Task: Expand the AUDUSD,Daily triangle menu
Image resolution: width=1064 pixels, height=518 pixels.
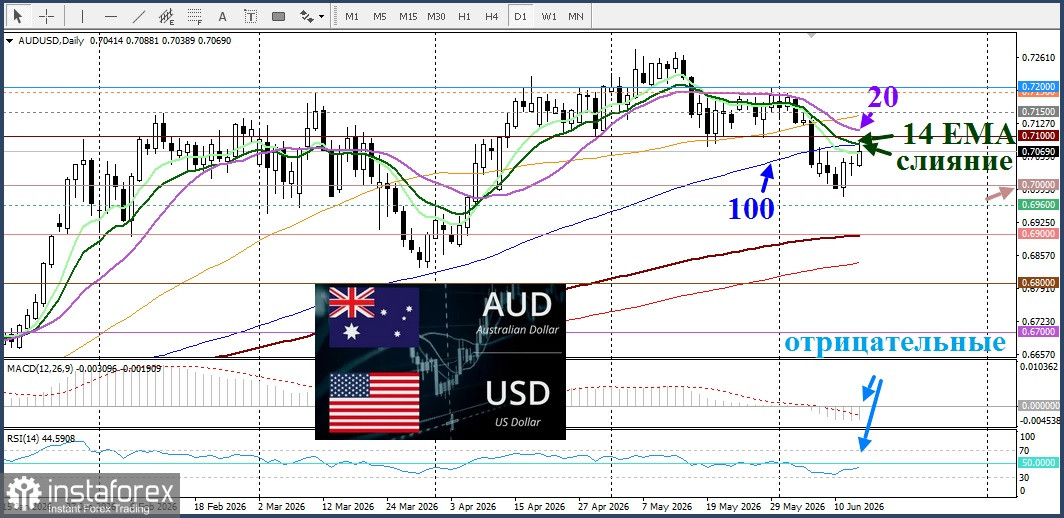Action: (9, 41)
